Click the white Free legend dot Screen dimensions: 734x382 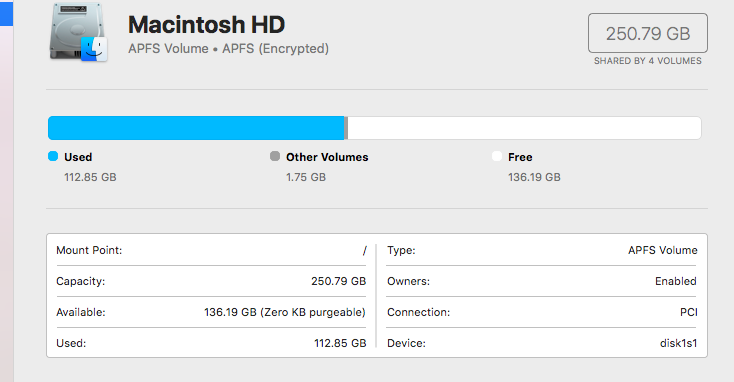497,156
